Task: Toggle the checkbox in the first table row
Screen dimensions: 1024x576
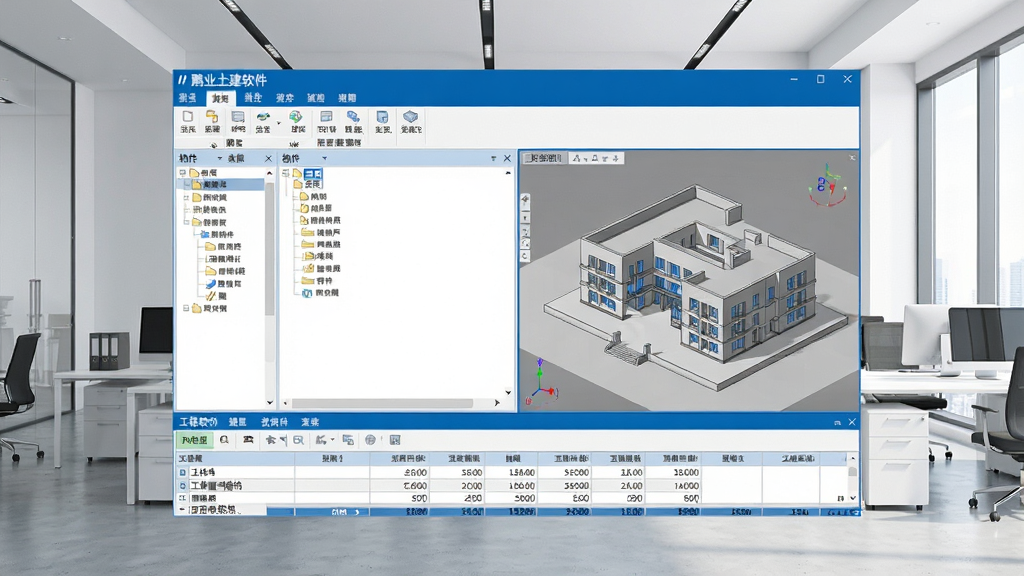Action: [x=183, y=472]
